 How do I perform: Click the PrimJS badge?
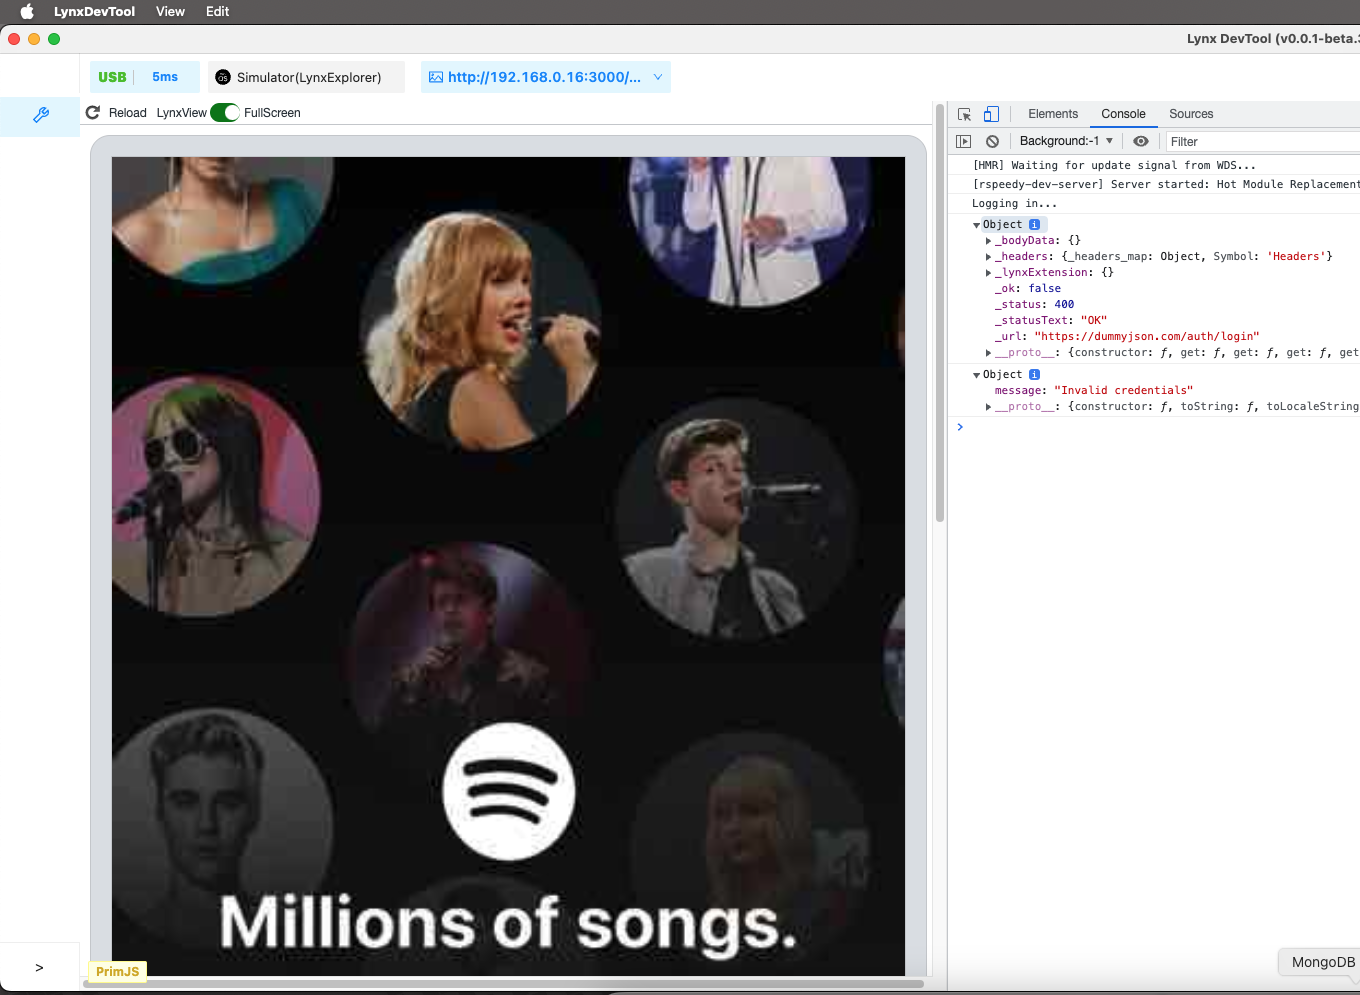coord(118,972)
